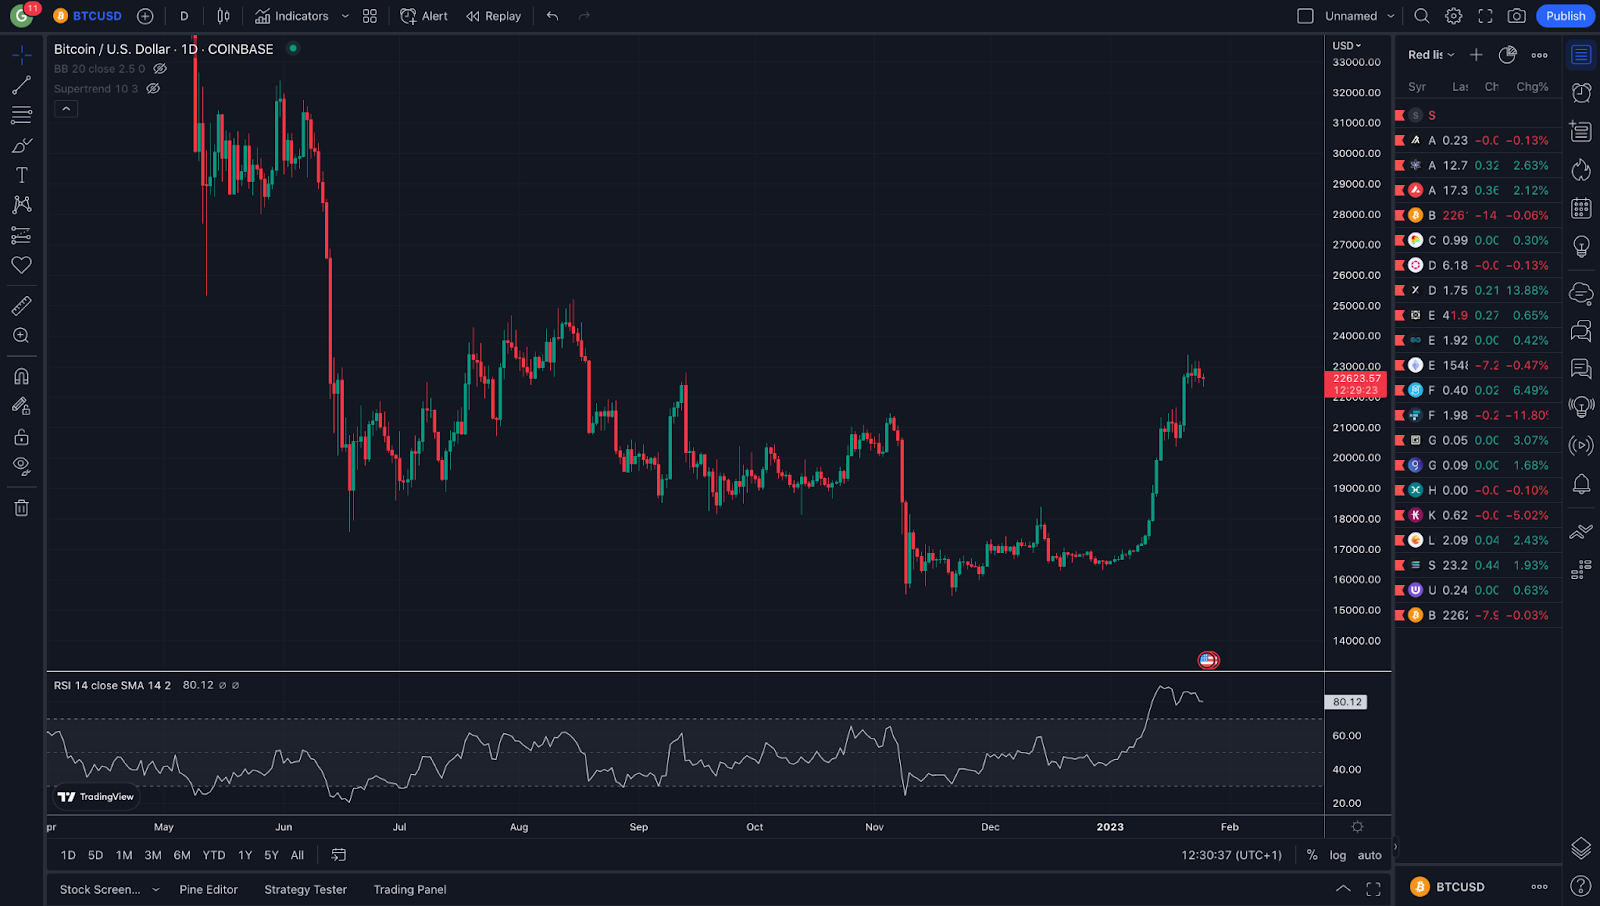
Task: Open the Indicators dialog
Action: click(x=292, y=16)
